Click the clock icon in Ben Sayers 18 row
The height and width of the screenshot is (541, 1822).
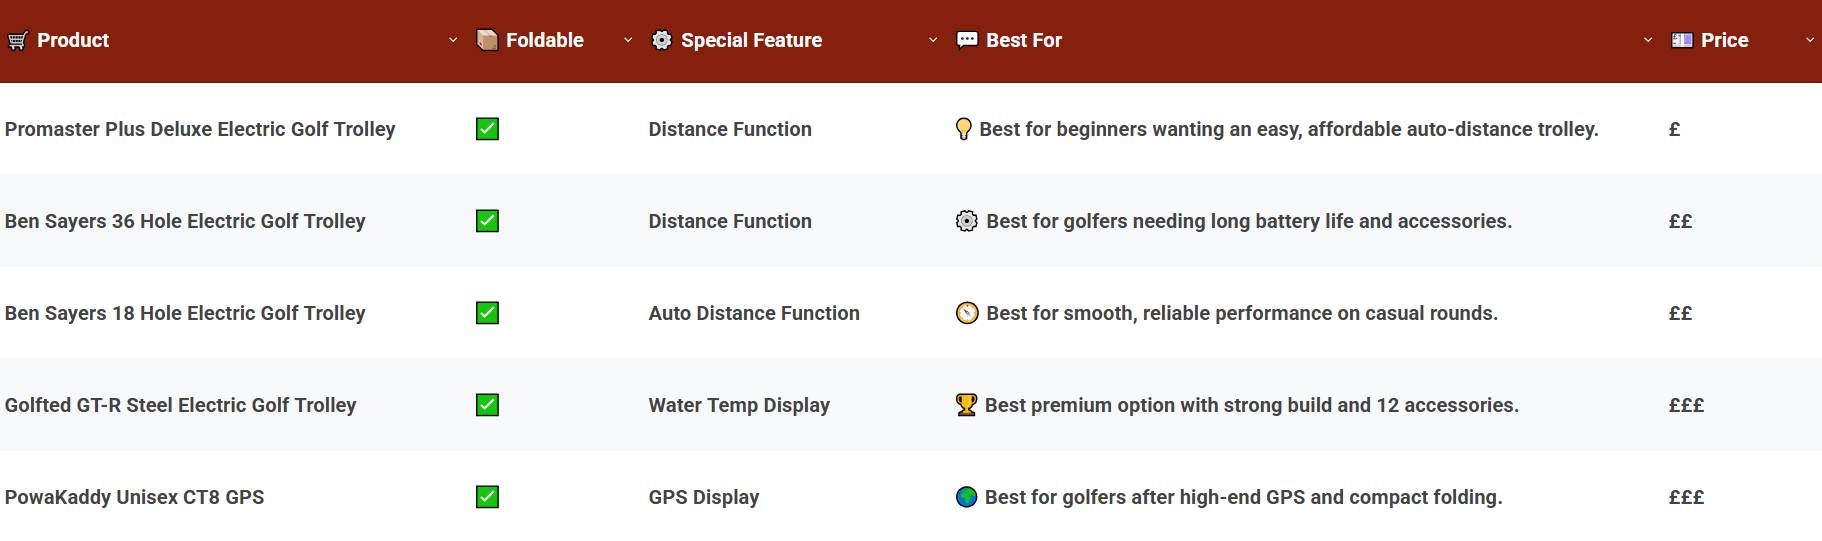[967, 313]
